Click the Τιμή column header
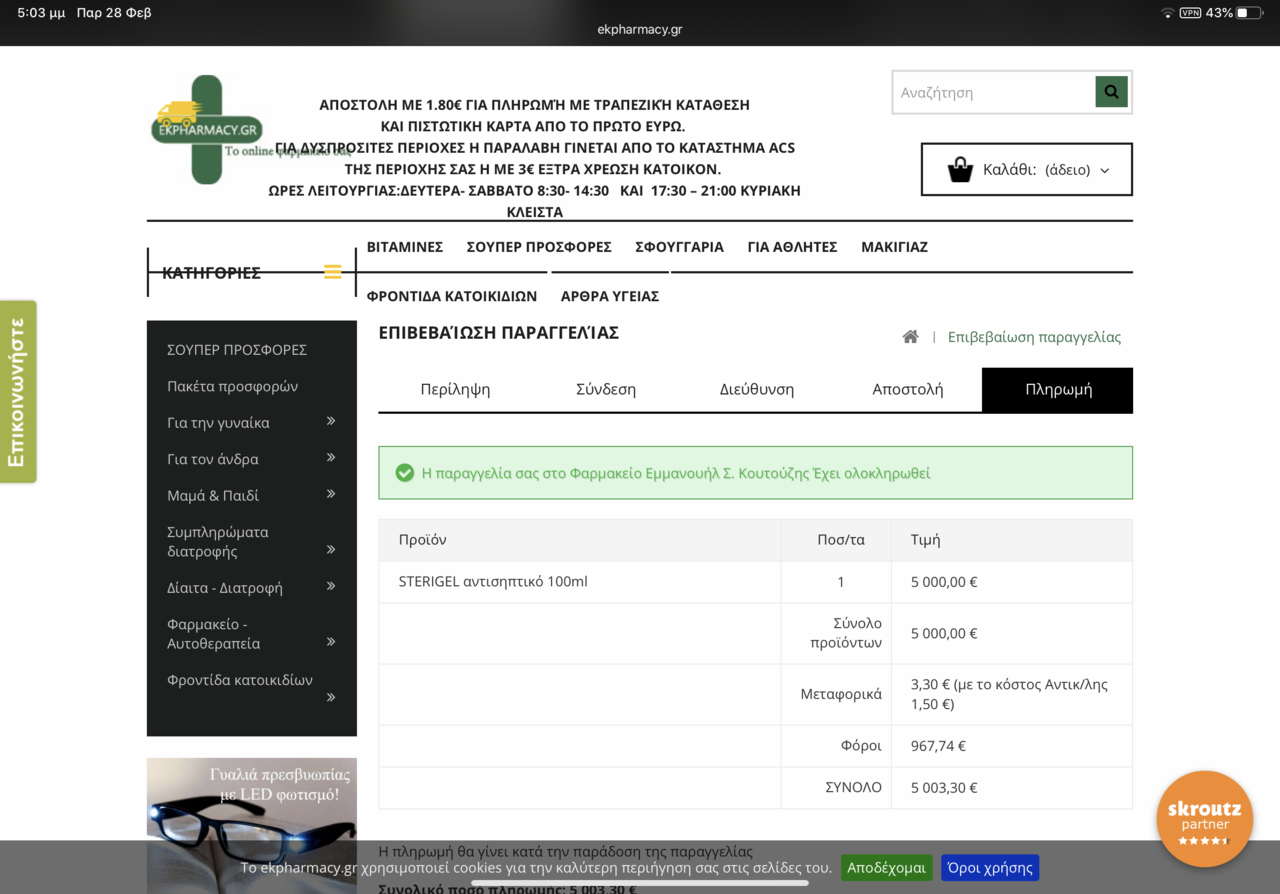 point(926,540)
